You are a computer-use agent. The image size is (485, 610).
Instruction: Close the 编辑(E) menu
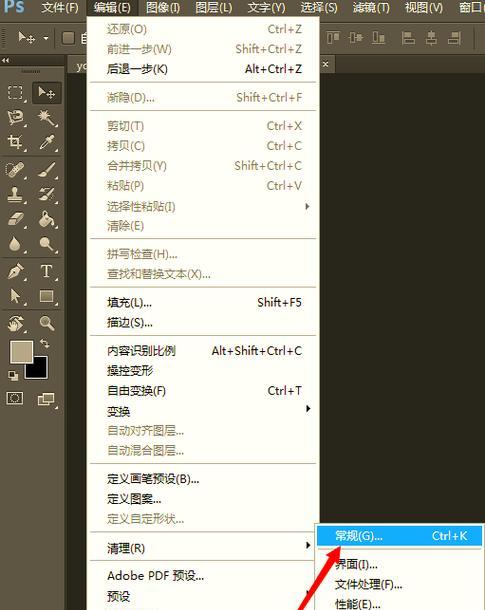tap(112, 7)
